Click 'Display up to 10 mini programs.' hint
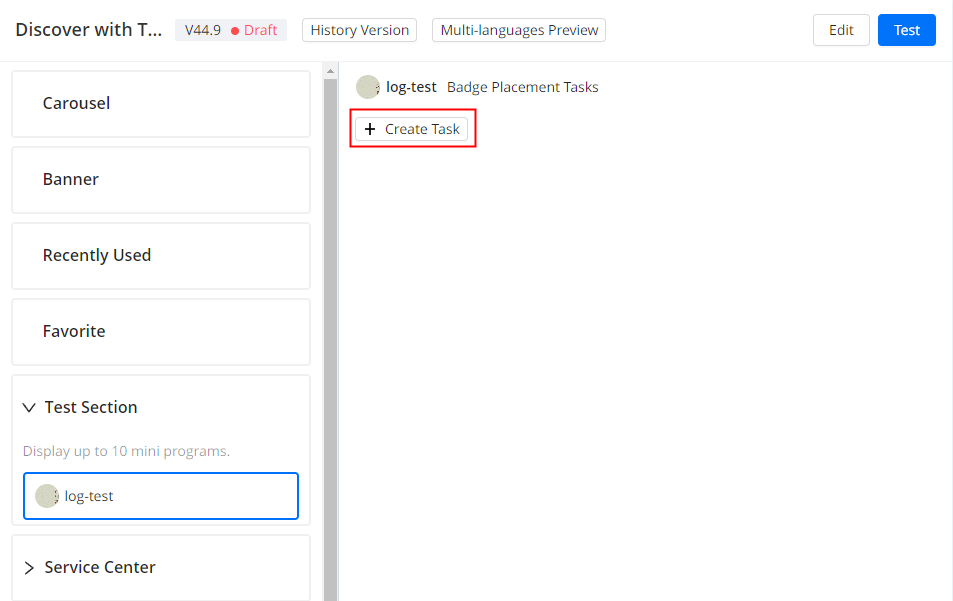953x601 pixels. coord(126,451)
